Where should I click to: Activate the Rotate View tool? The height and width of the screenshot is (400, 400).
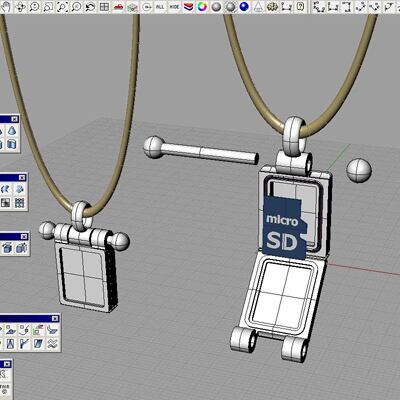(x=20, y=6)
